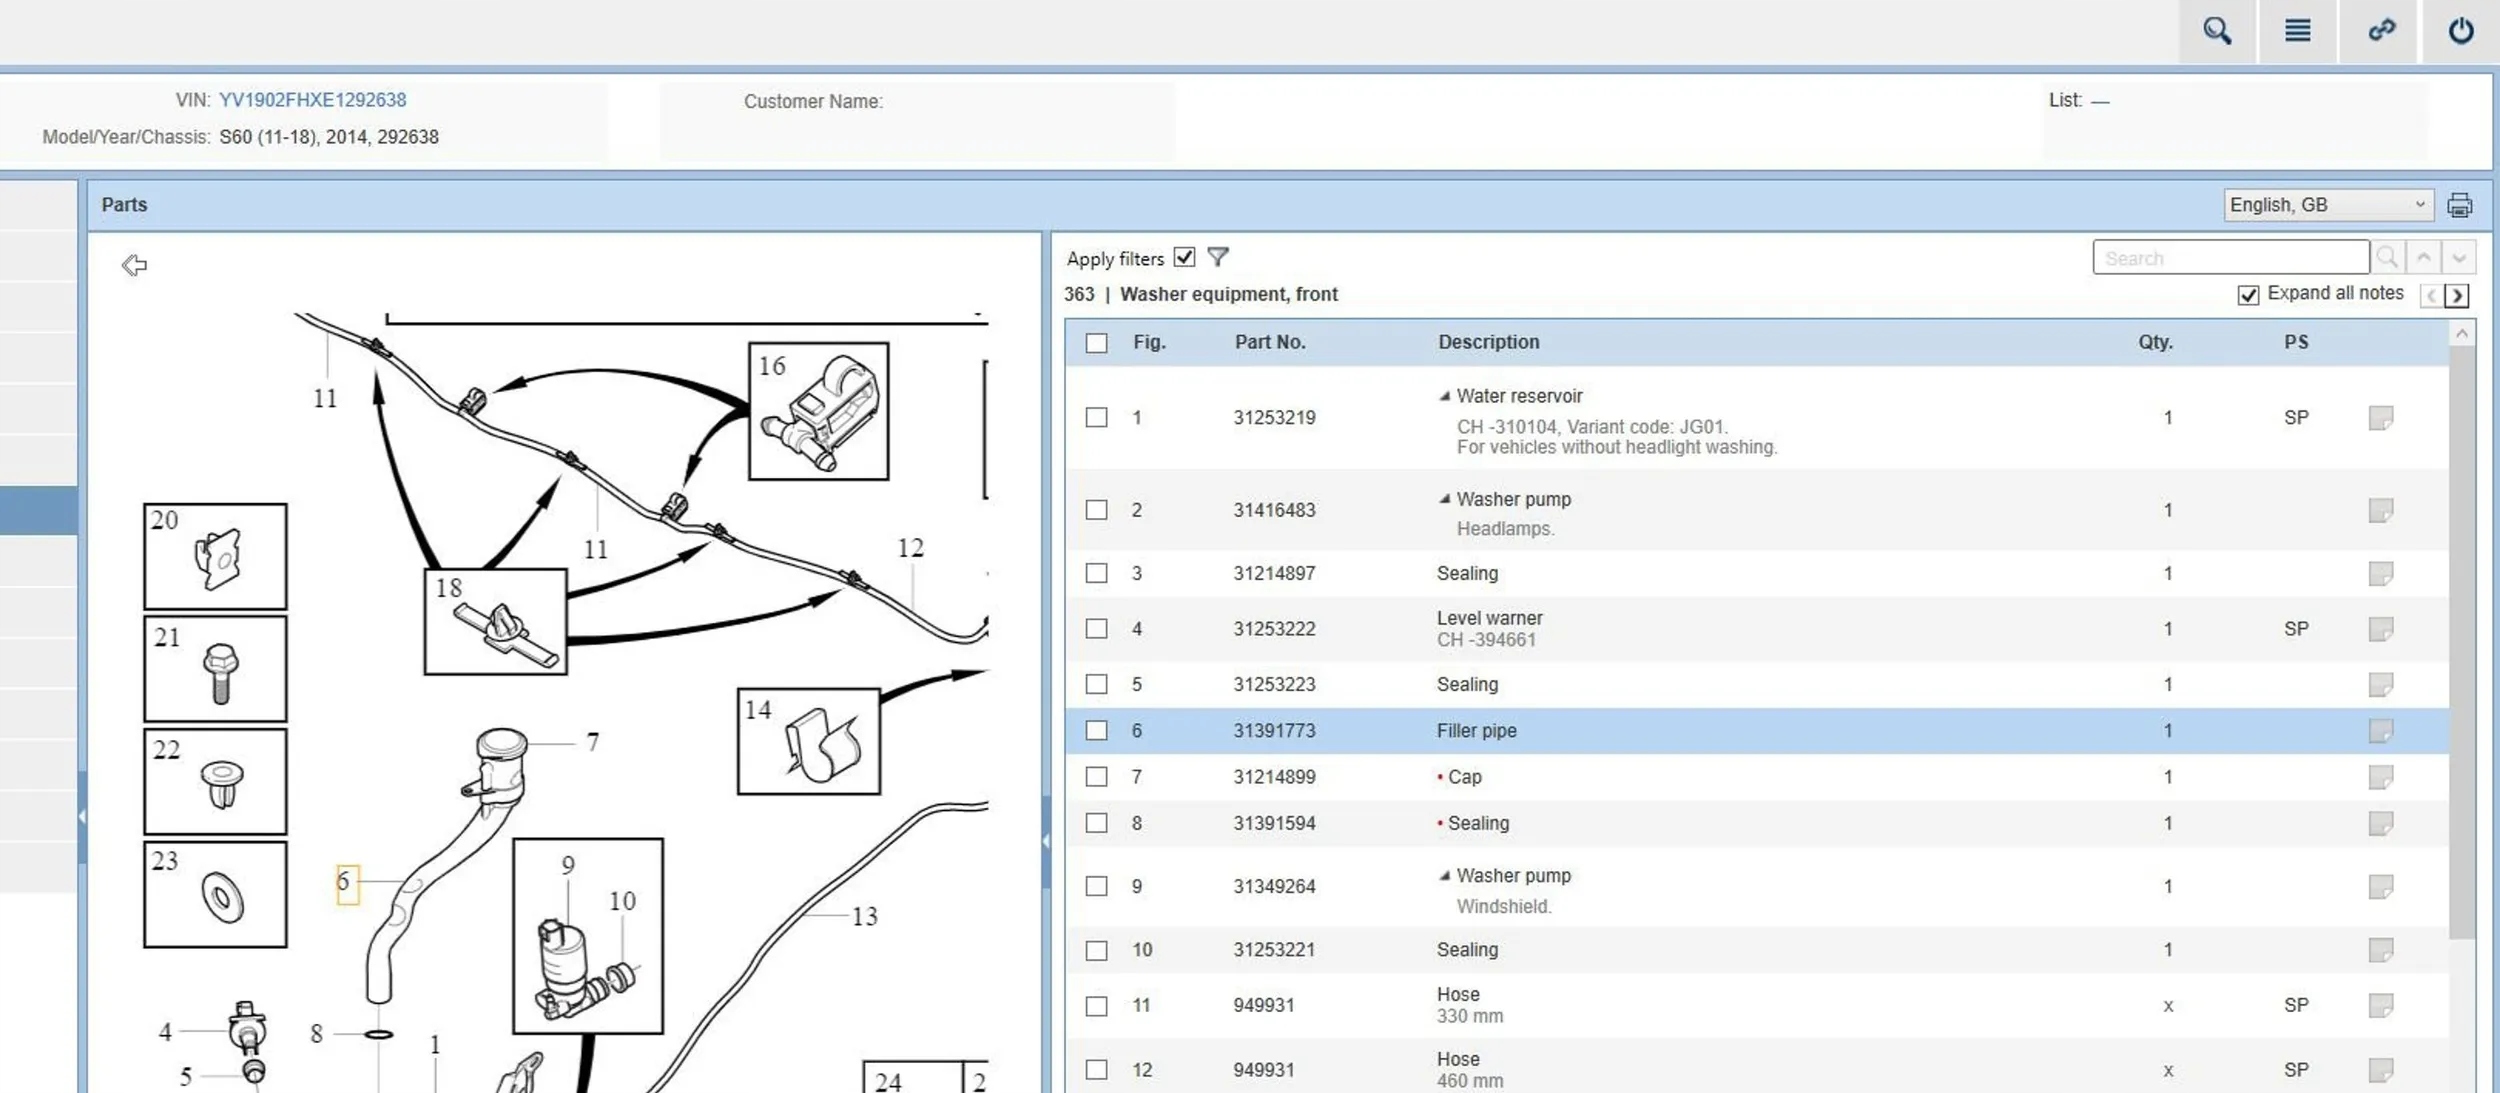Collapse Washer pump Windshield note triangle
Screen dimensions: 2500x1093
pyautogui.click(x=1444, y=876)
